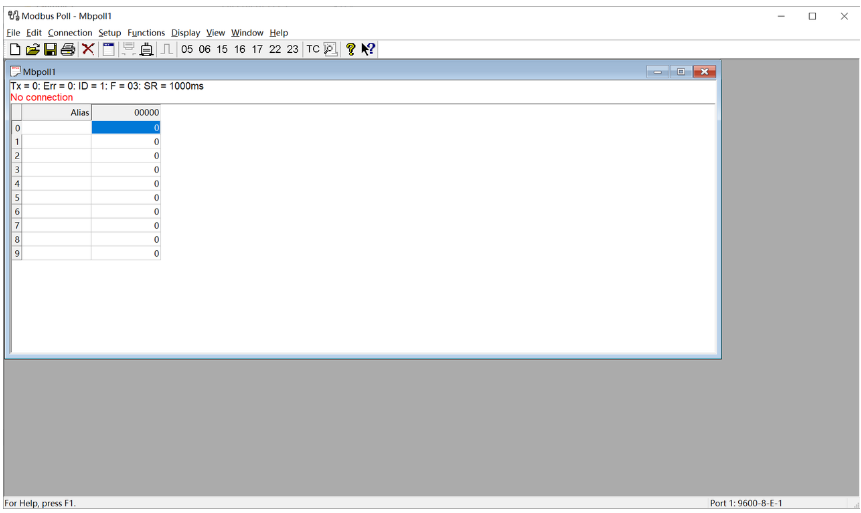Select function 06 in the toolbar

(x=204, y=49)
